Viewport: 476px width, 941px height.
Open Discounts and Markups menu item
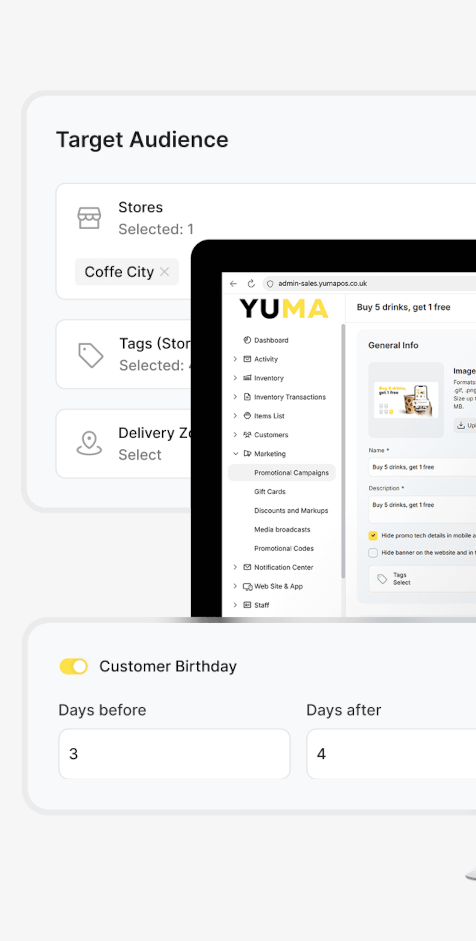[x=291, y=511]
